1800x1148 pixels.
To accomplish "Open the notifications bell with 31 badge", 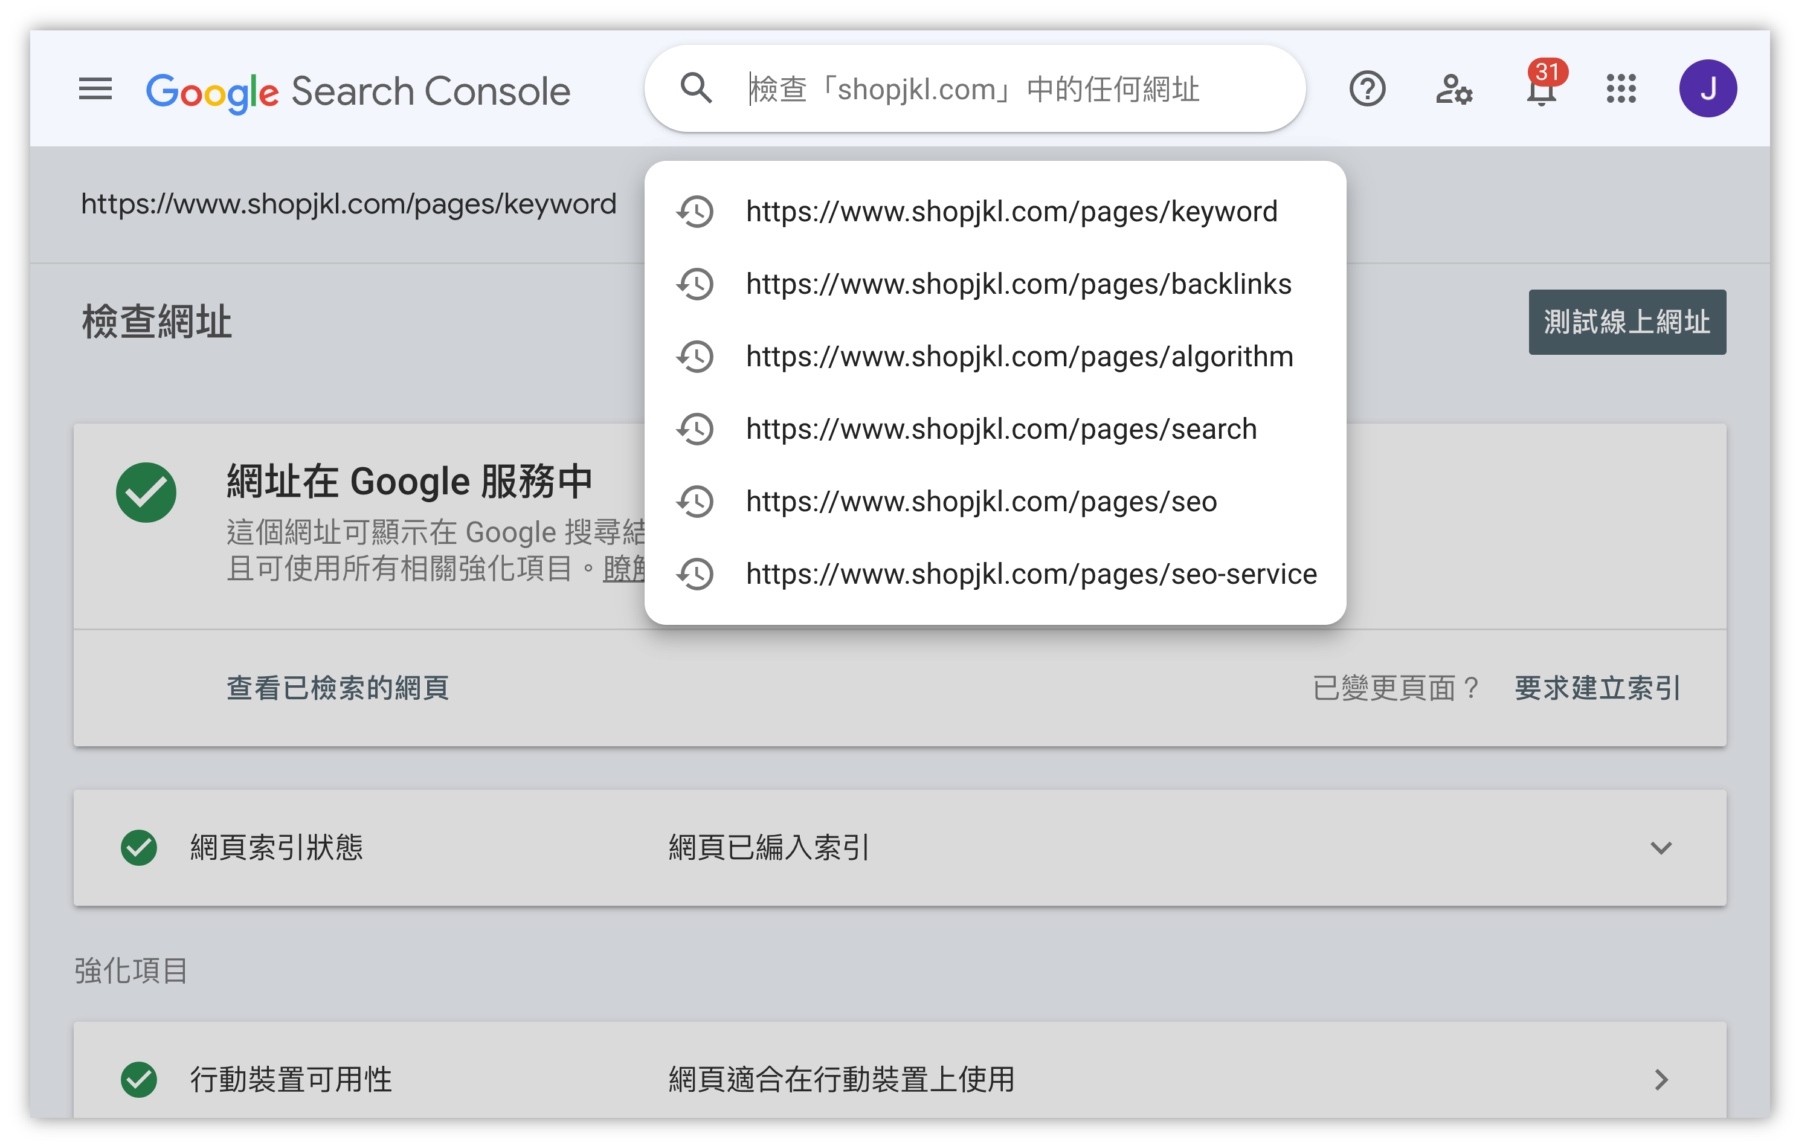I will tap(1541, 89).
